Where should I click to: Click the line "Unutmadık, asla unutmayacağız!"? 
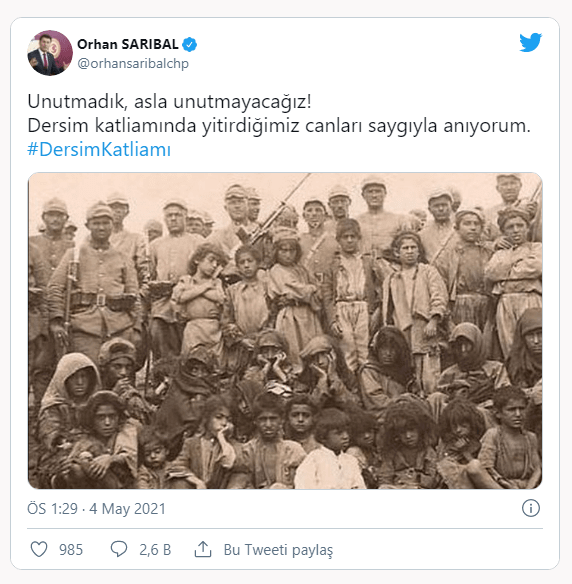[169, 101]
